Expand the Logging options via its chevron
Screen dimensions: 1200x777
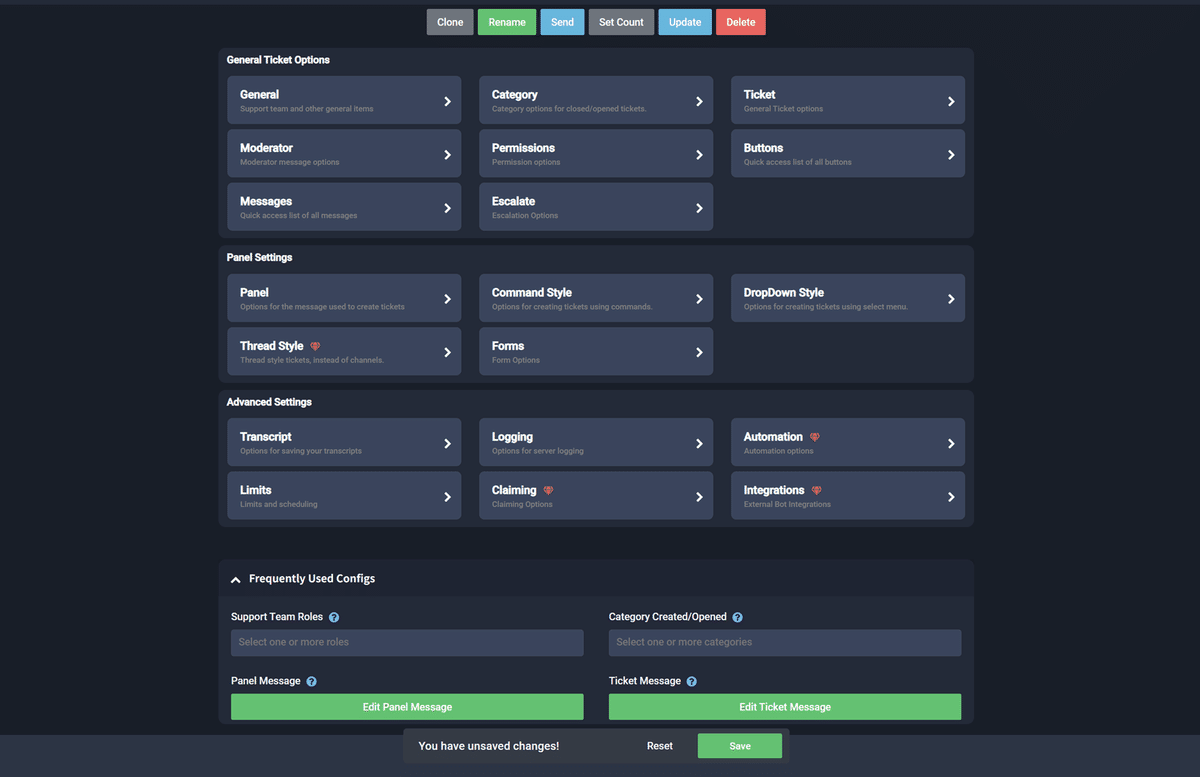[x=700, y=442]
